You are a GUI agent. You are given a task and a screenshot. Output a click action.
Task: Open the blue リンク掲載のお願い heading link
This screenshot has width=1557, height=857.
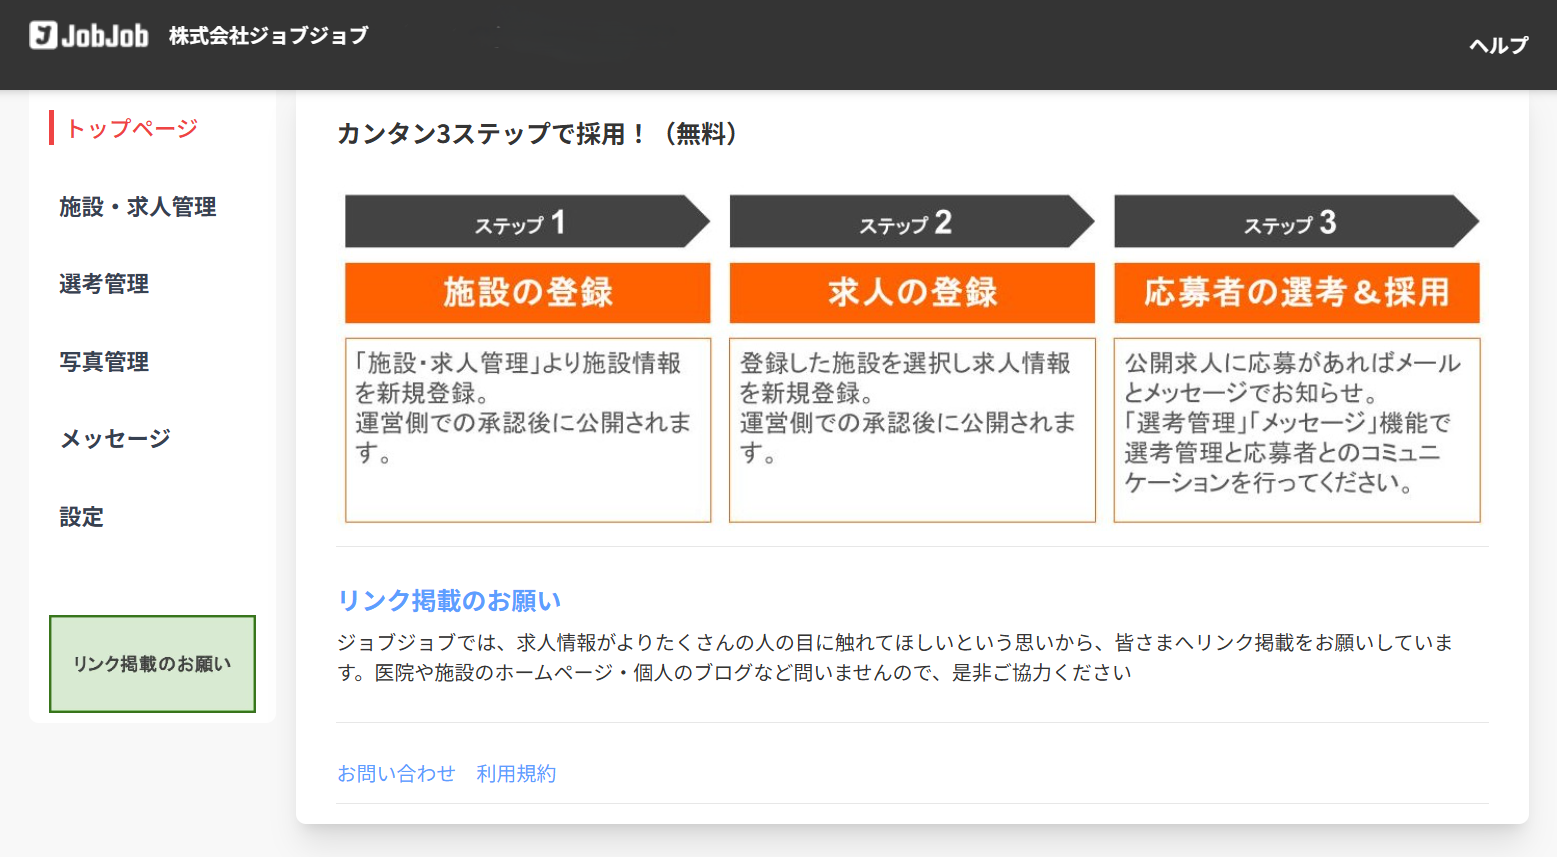449,600
